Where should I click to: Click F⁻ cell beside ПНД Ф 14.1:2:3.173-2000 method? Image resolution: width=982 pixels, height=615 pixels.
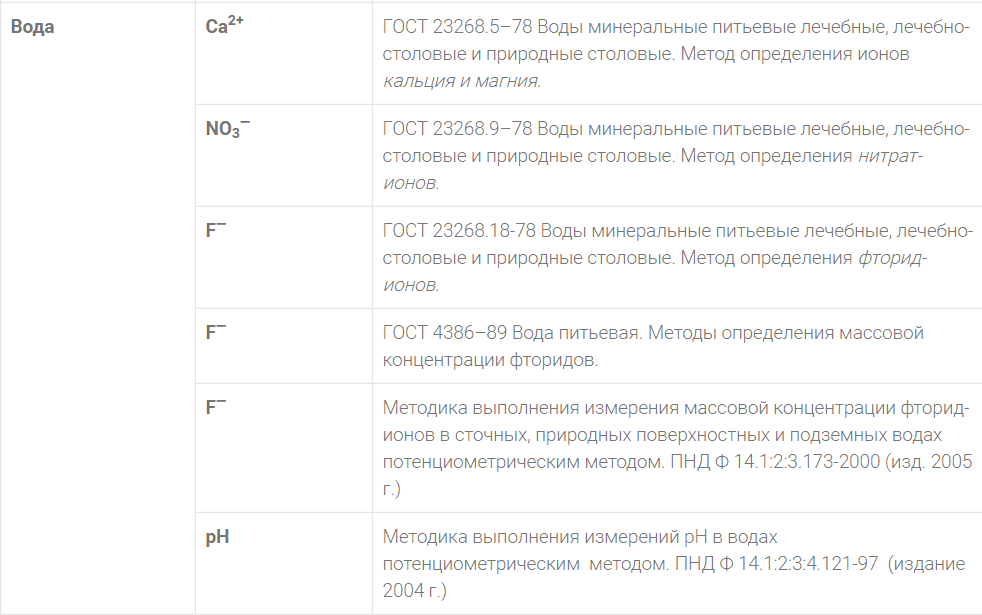(x=216, y=408)
